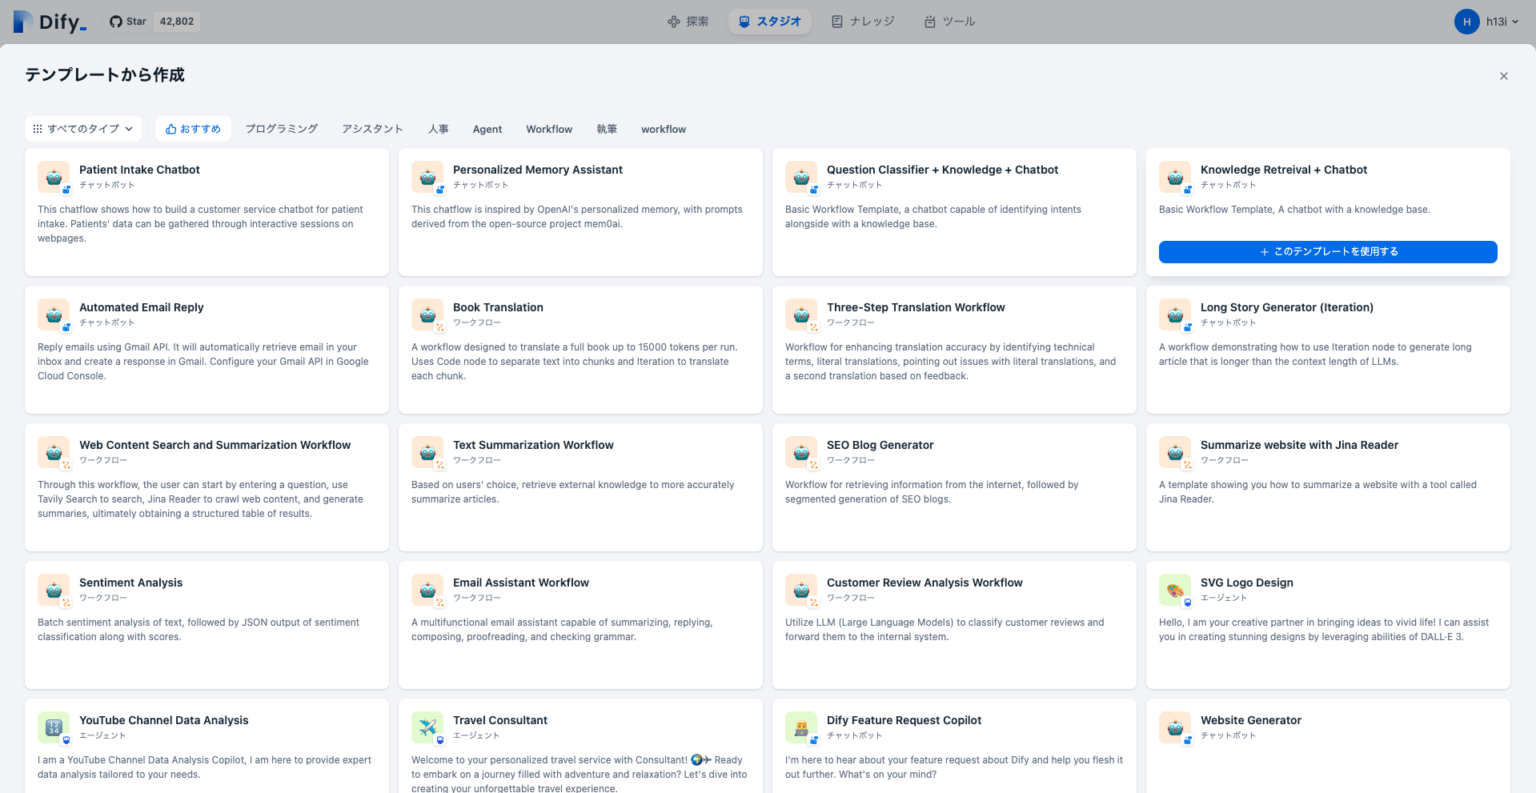The height and width of the screenshot is (793, 1536).
Task: Click the grid layout icon beside type filter
Action: [x=37, y=128]
